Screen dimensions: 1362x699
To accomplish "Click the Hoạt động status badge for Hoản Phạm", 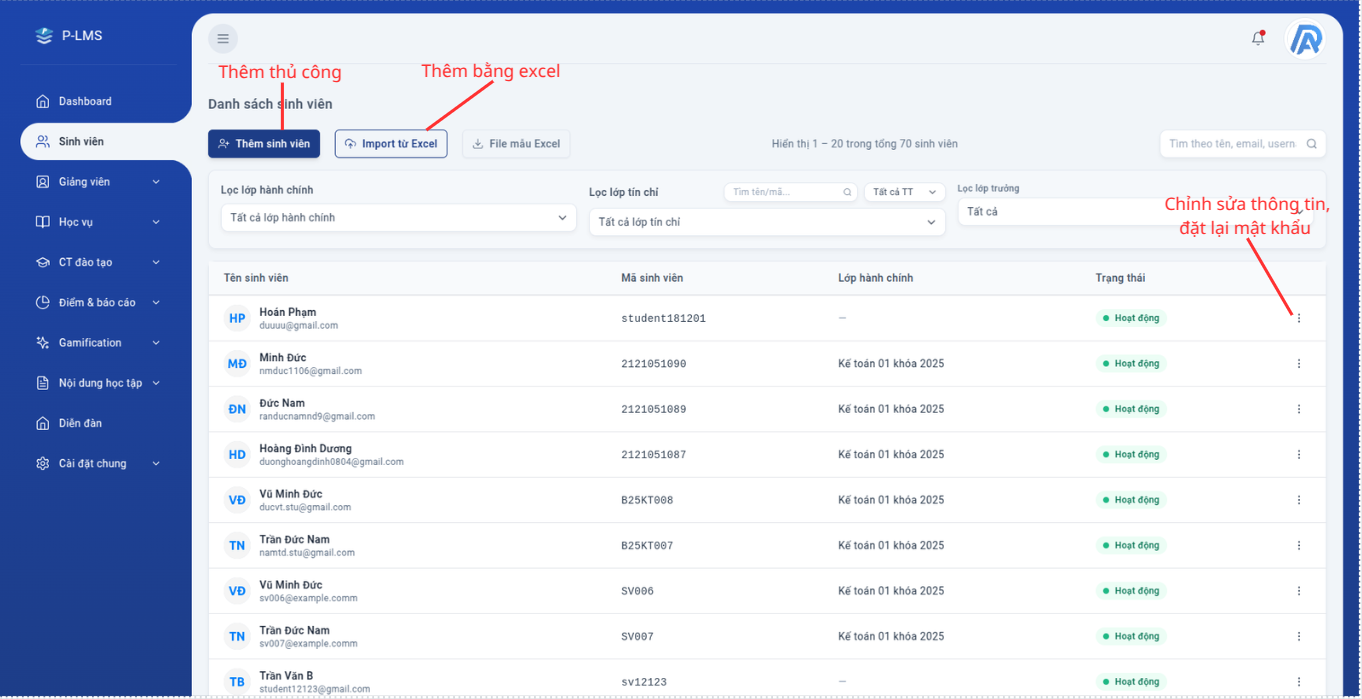I will click(1131, 318).
